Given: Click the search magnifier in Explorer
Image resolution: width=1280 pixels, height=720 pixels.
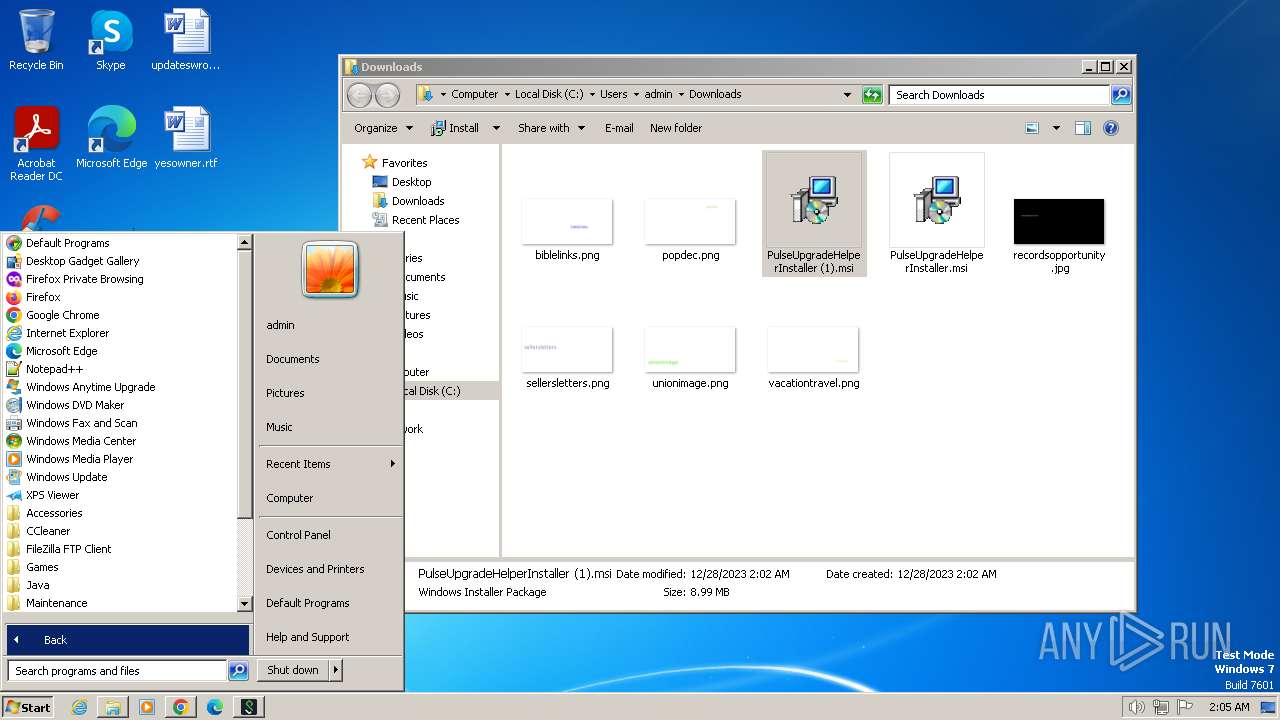Looking at the screenshot, I should coord(1121,95).
